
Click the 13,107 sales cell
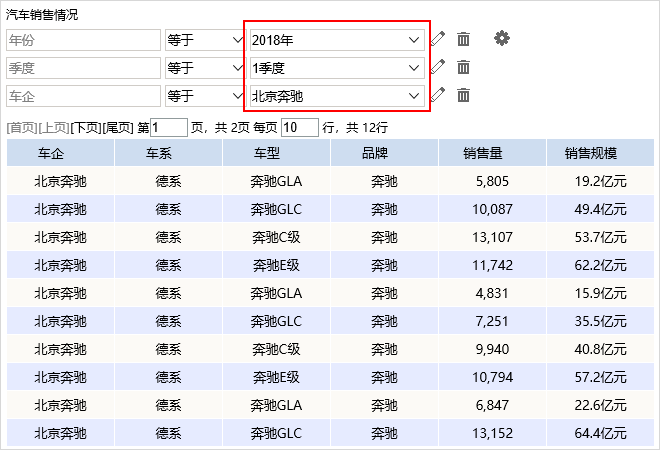(x=492, y=237)
